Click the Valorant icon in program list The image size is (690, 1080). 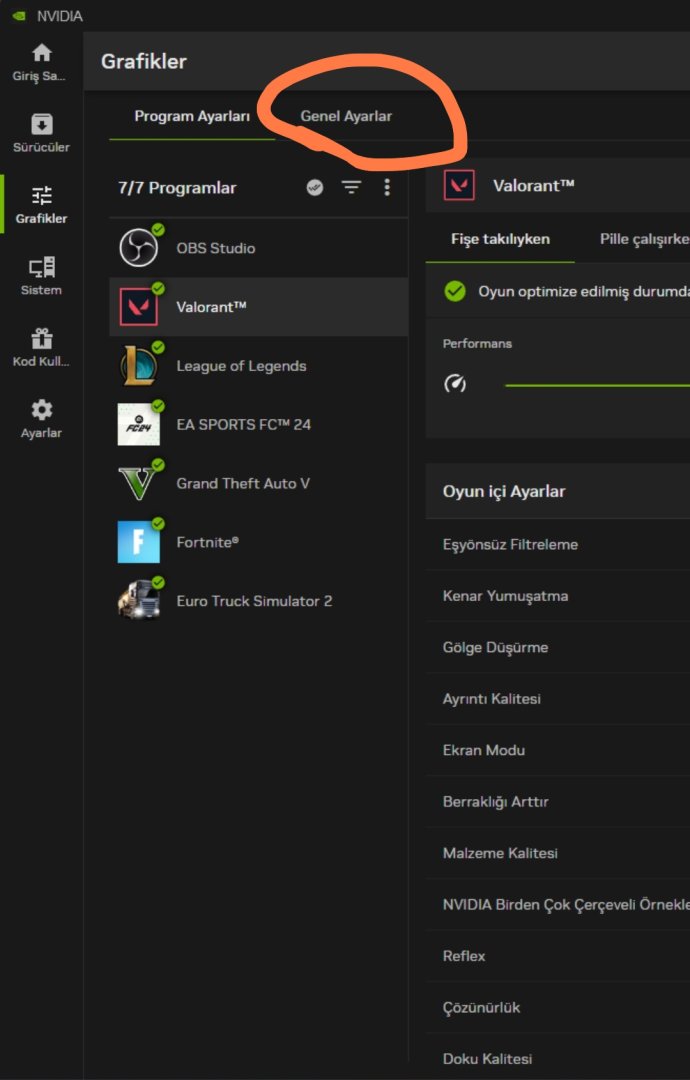[139, 307]
